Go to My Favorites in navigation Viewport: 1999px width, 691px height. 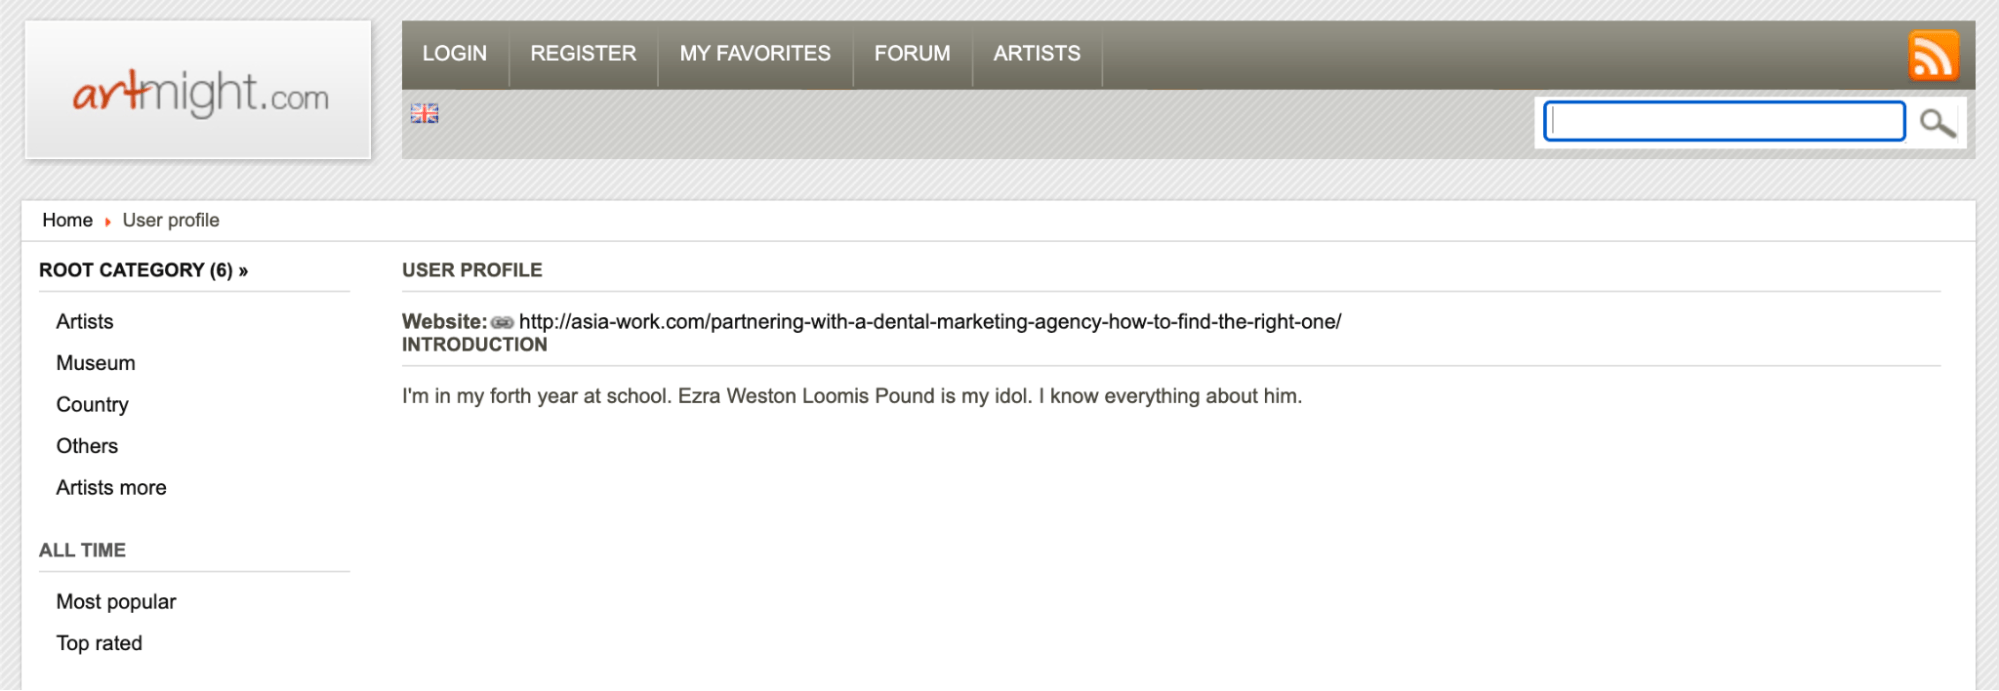click(x=755, y=54)
